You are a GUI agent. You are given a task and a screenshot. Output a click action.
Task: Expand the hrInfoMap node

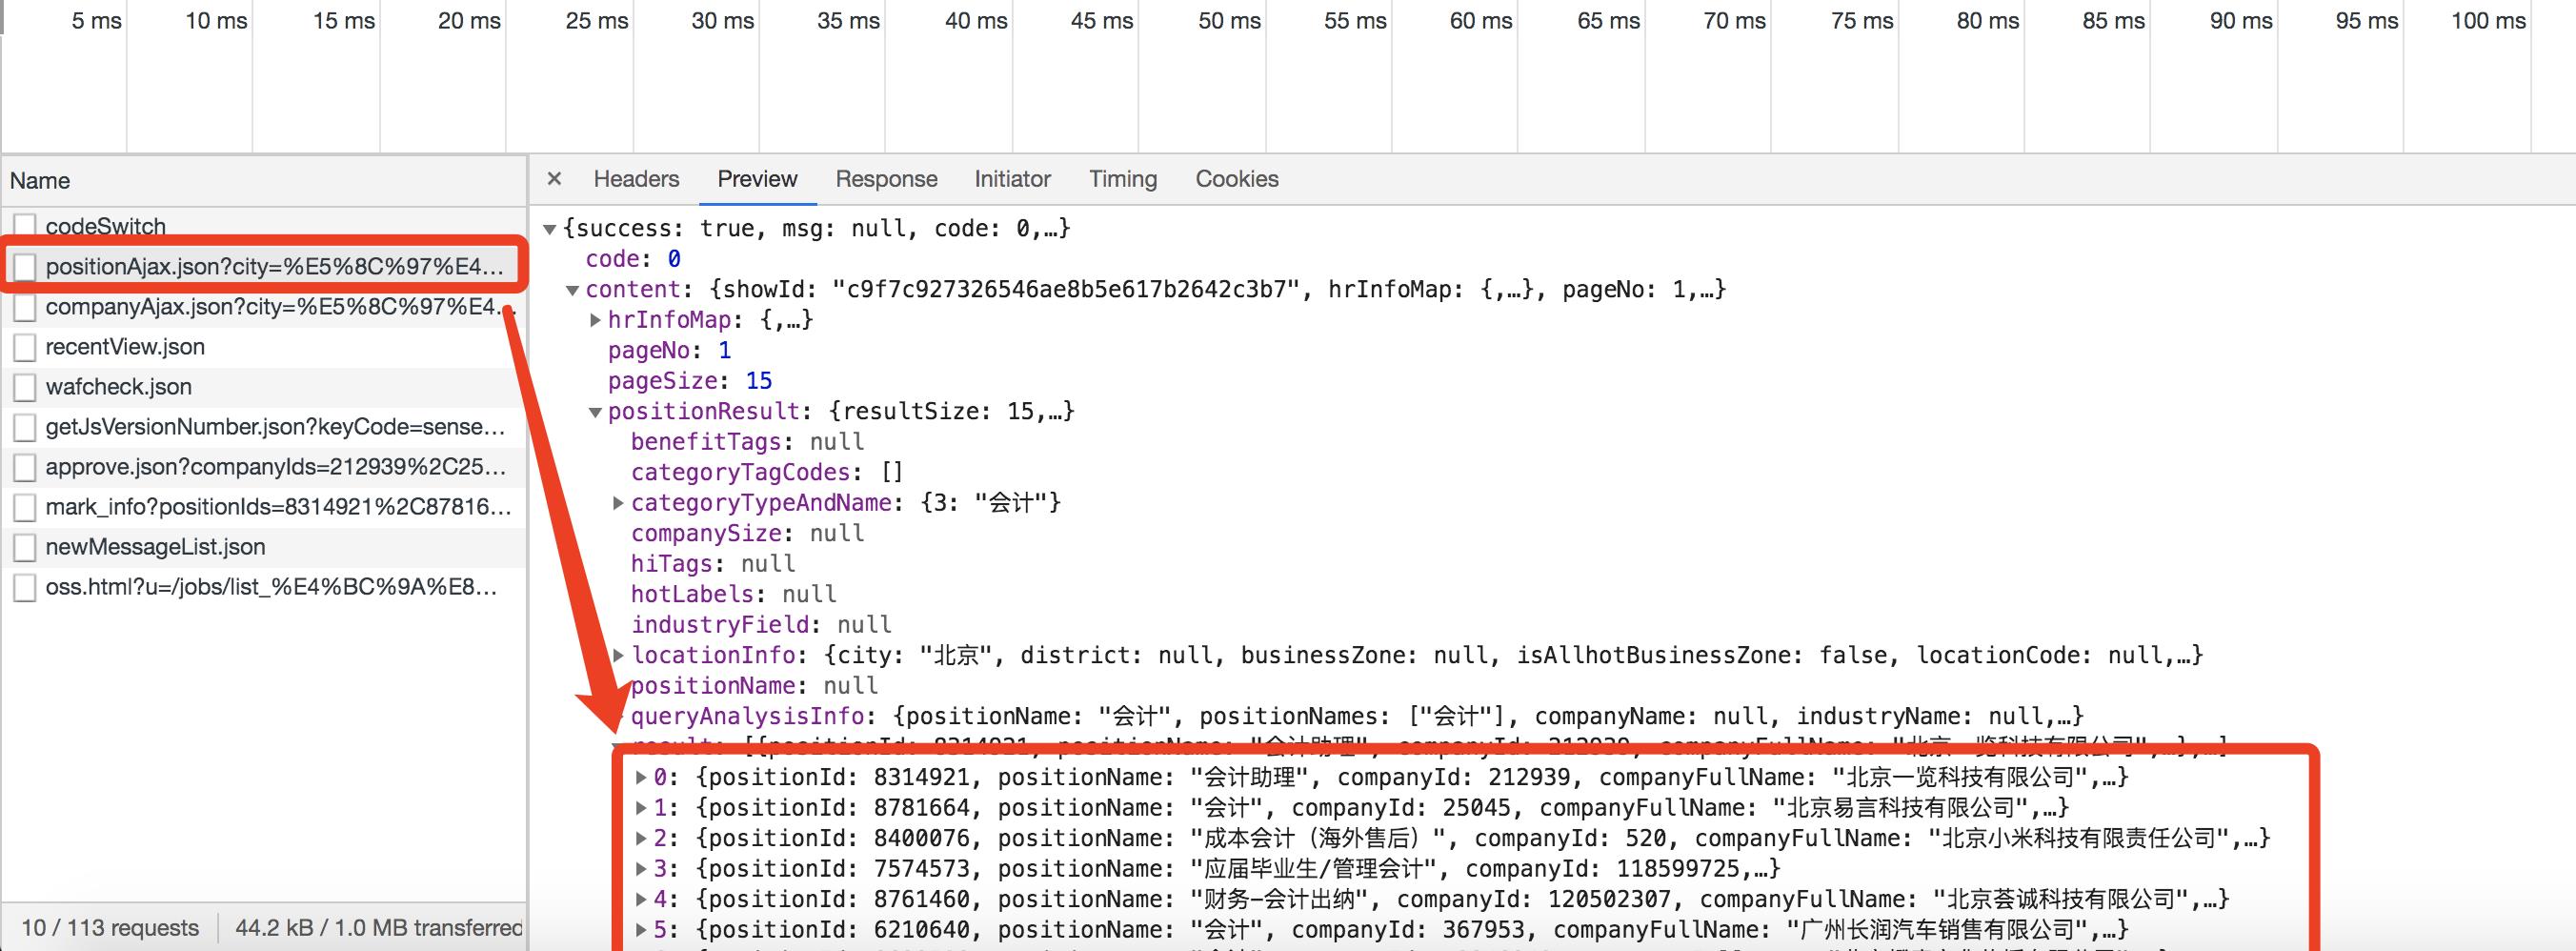pos(596,320)
